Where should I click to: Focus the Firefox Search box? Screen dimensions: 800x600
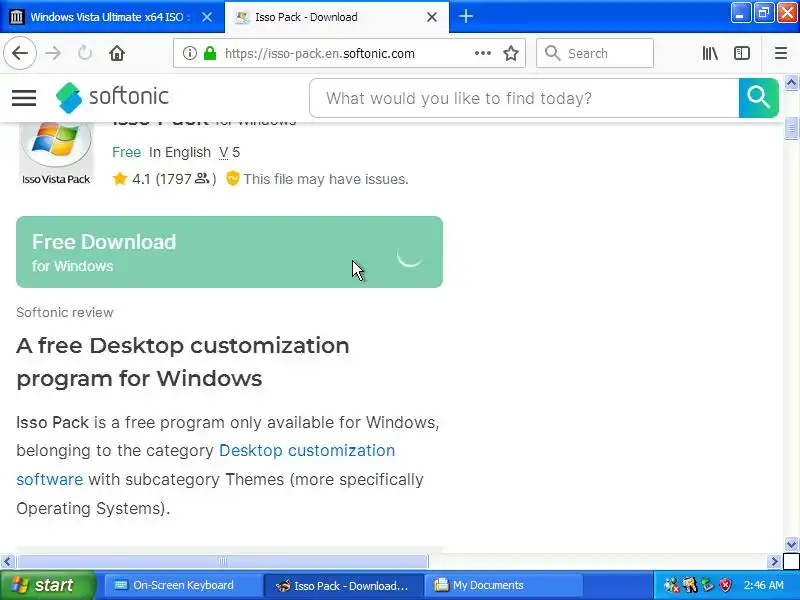click(x=595, y=53)
